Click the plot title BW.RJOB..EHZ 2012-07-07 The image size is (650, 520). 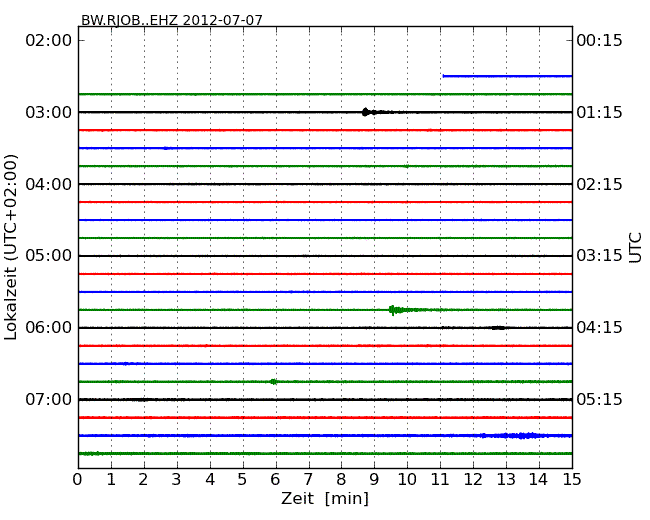[172, 20]
